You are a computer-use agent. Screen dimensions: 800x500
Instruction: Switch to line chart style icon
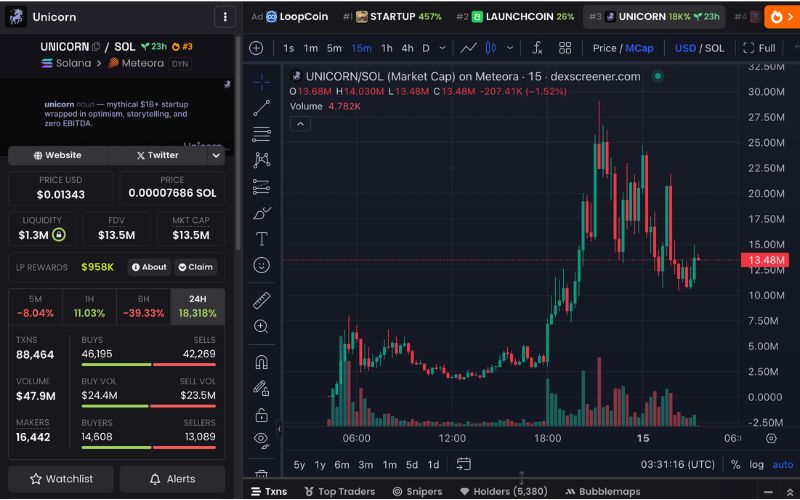pos(468,48)
